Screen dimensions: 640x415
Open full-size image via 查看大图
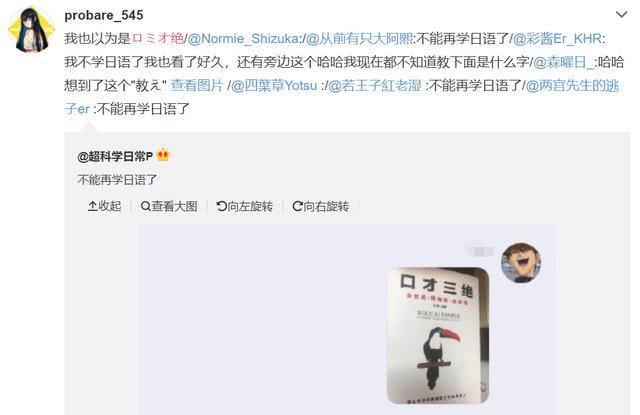[x=169, y=206]
